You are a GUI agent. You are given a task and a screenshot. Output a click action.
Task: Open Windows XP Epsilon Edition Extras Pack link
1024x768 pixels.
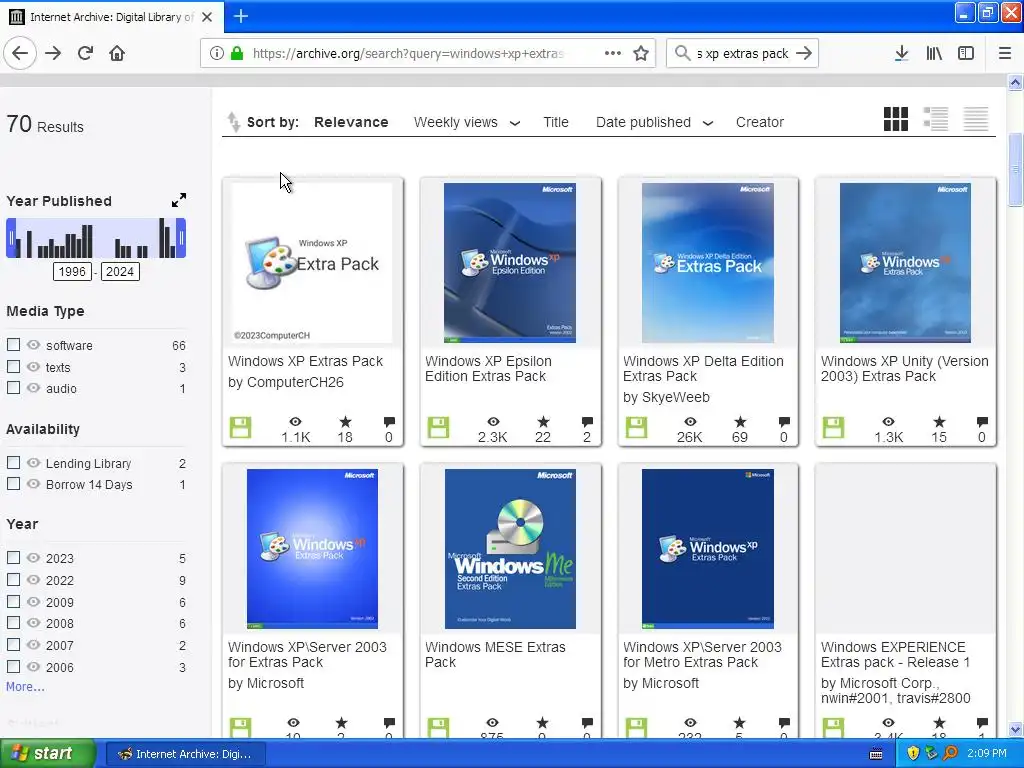pos(488,368)
